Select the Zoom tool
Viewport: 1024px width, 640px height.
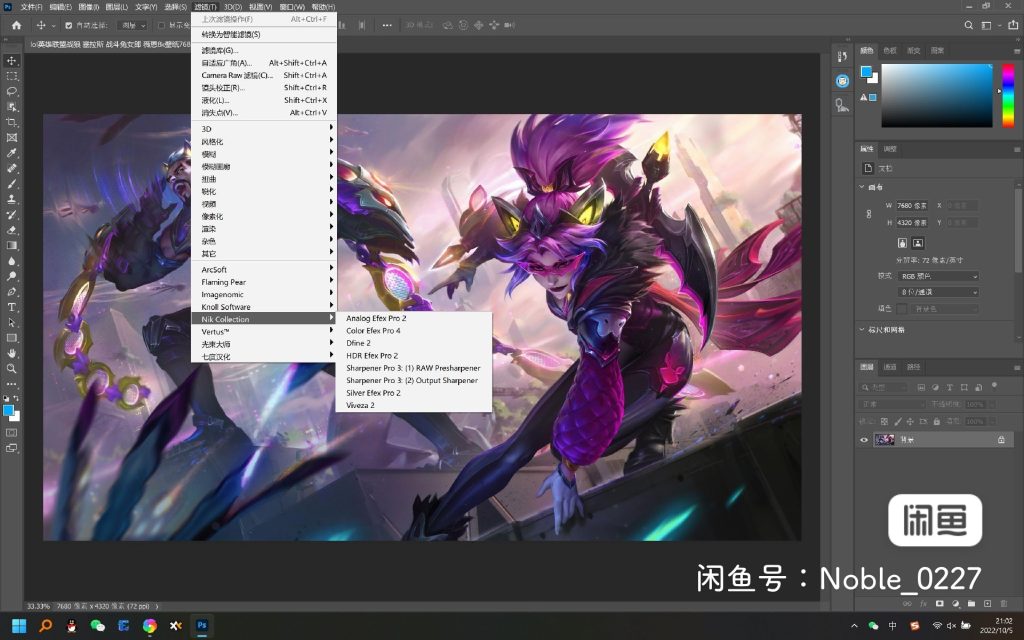click(12, 368)
